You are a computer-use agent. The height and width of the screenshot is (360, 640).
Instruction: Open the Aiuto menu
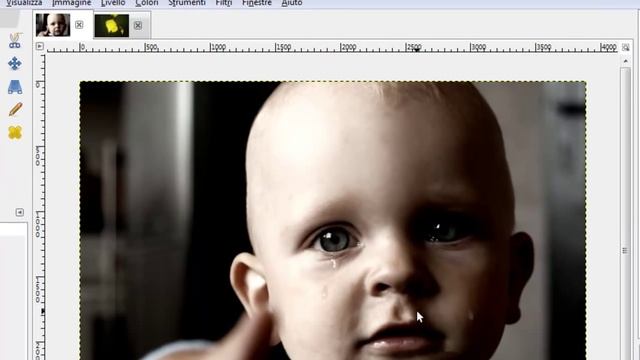pos(292,3)
